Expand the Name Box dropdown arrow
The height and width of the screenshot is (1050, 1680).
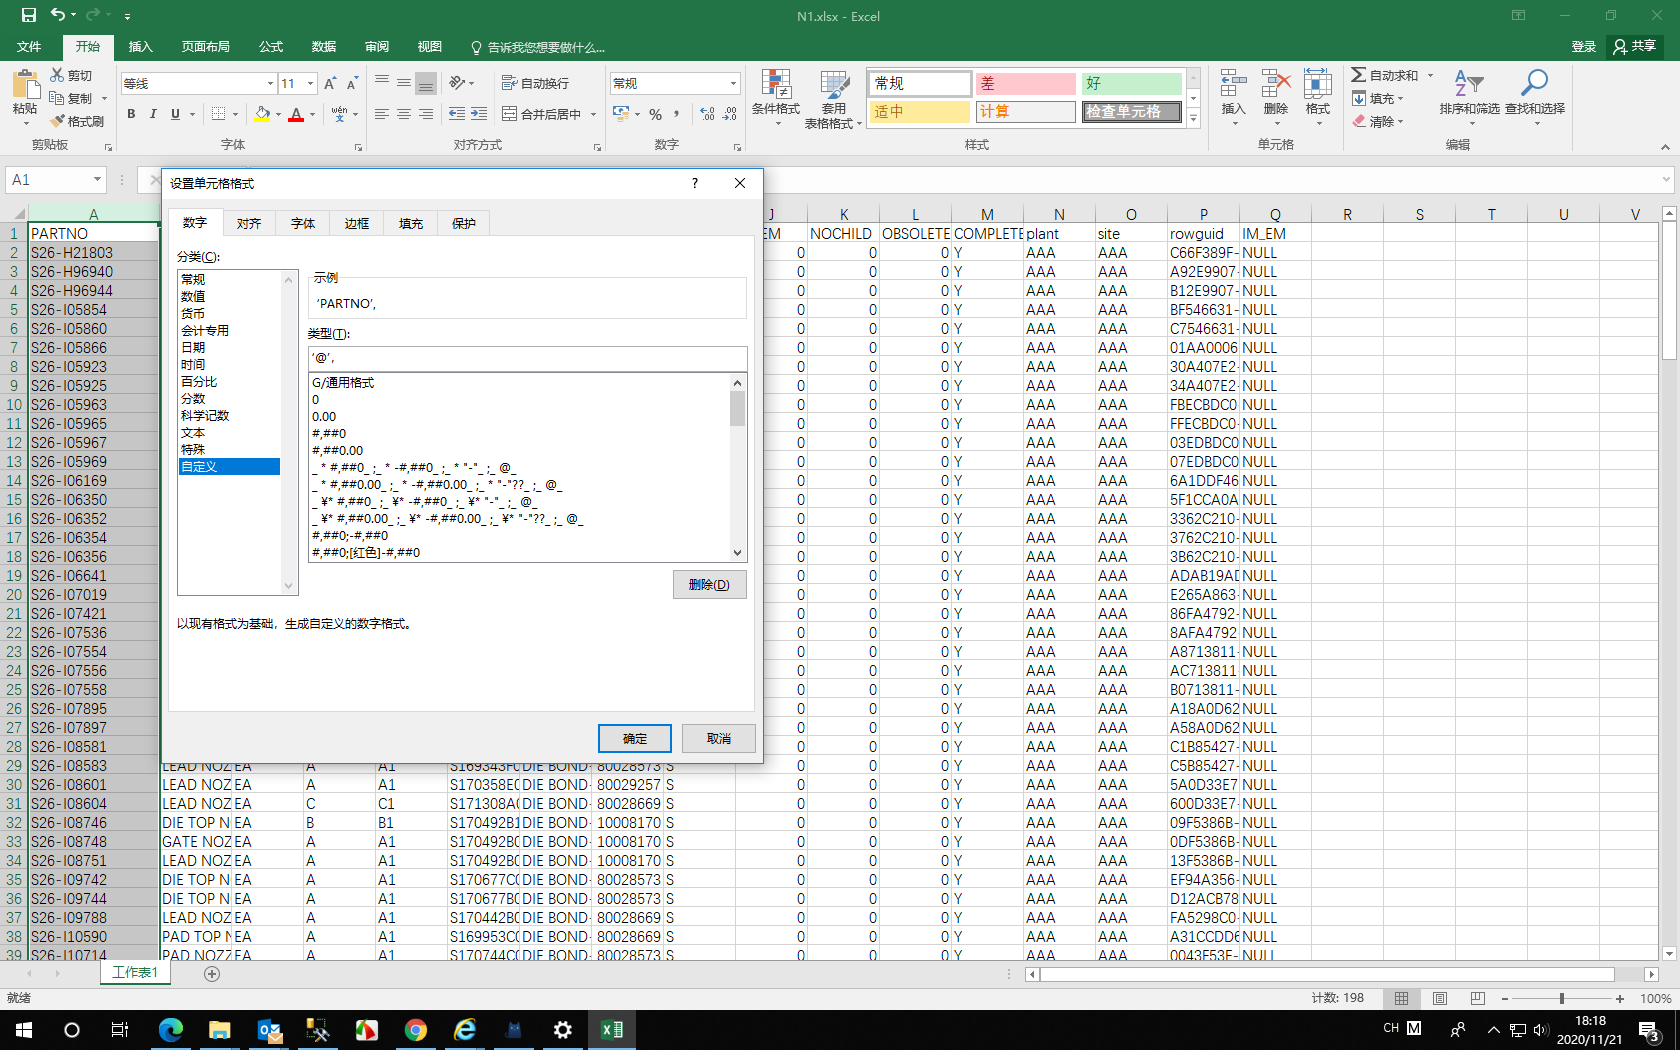pyautogui.click(x=97, y=180)
